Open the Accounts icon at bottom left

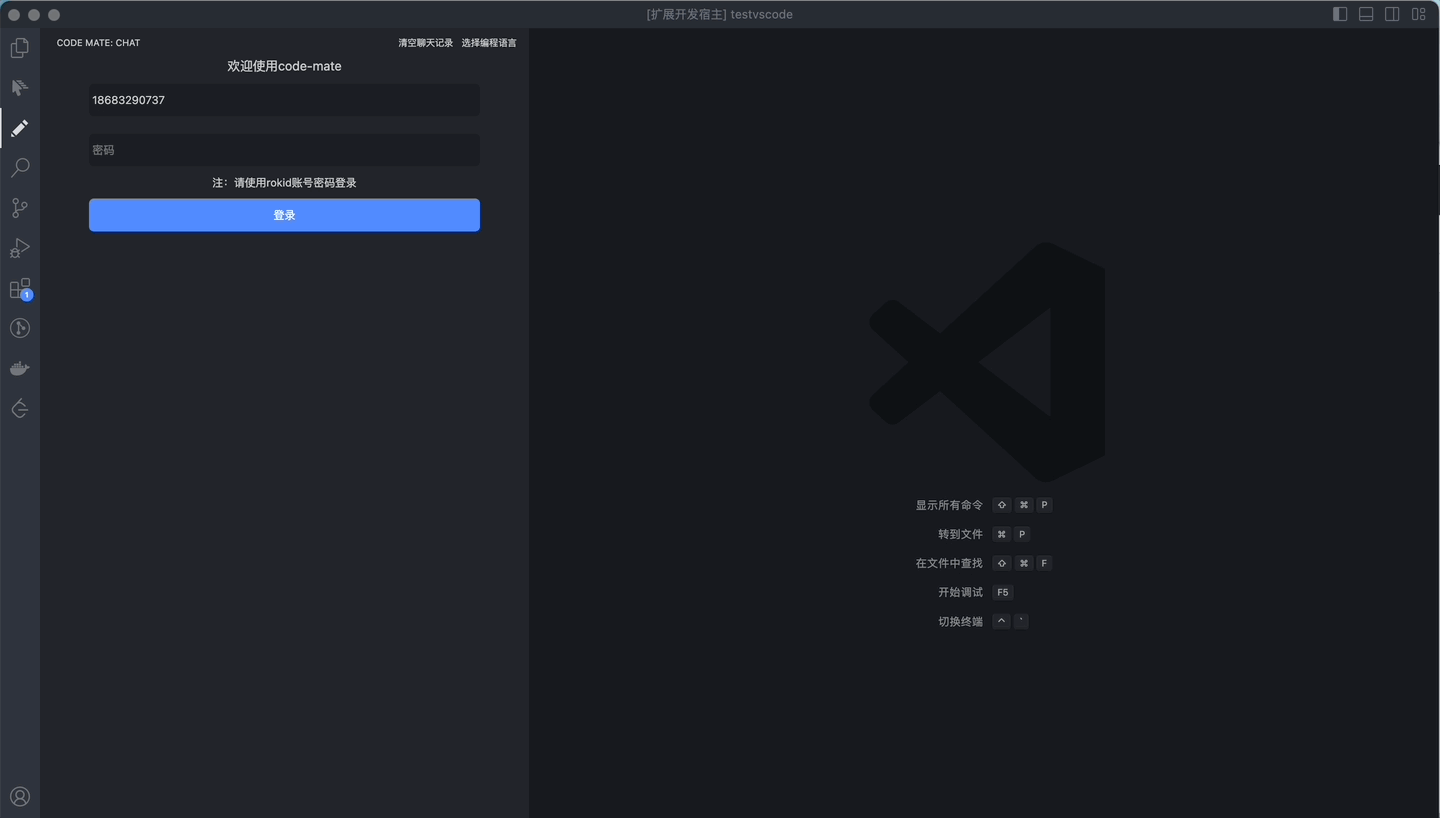point(20,796)
